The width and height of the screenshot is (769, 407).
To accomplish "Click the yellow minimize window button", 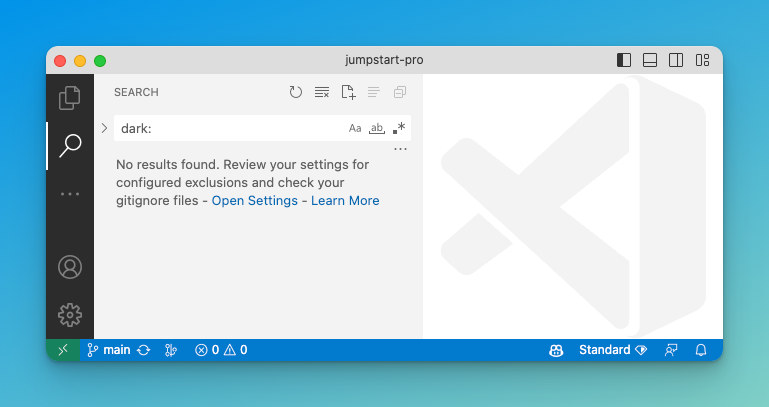I will click(80, 61).
